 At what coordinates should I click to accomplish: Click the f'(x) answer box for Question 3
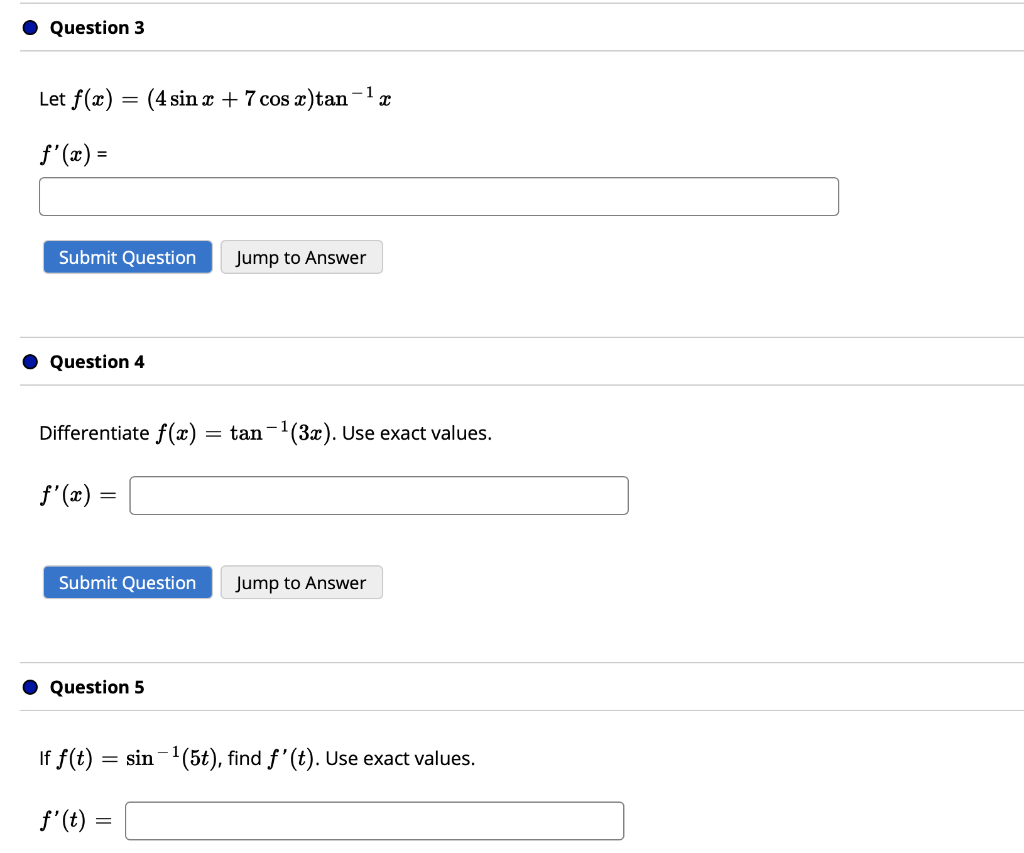click(438, 196)
